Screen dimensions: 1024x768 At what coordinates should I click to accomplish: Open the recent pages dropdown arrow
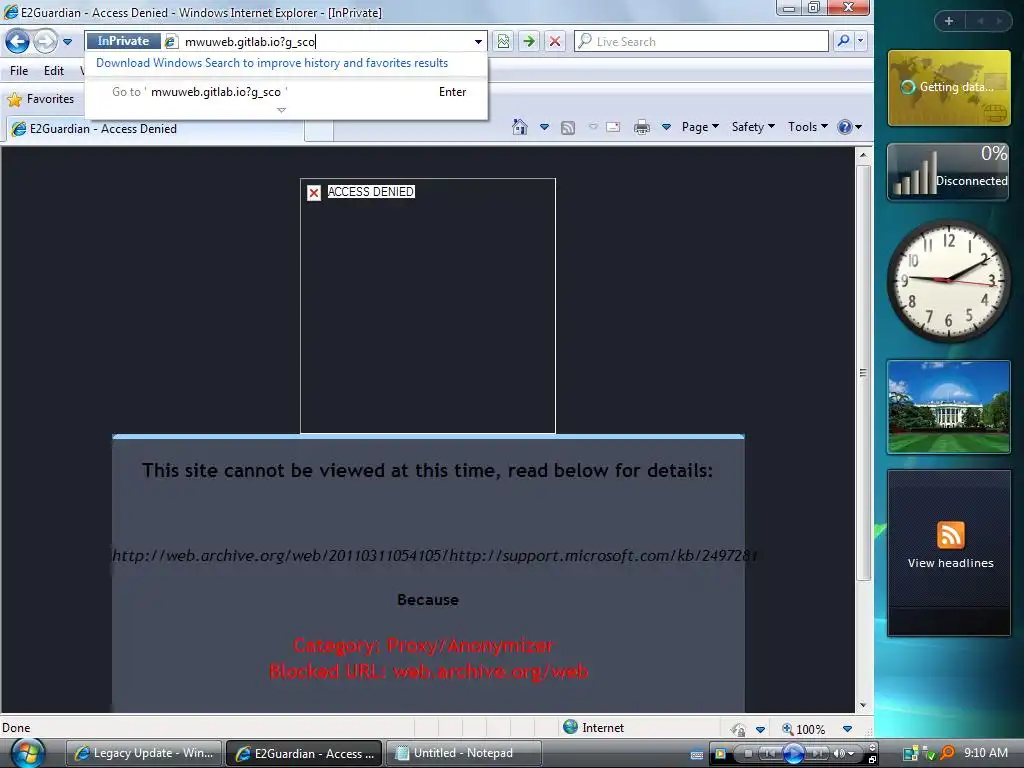(x=67, y=42)
